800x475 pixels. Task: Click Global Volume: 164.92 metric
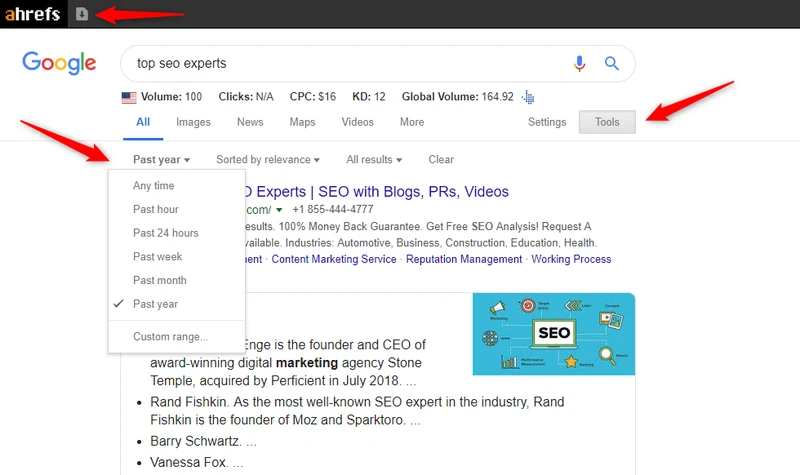pos(458,97)
